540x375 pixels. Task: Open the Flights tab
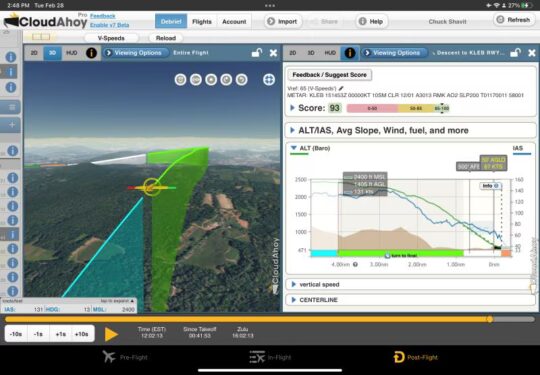click(202, 21)
